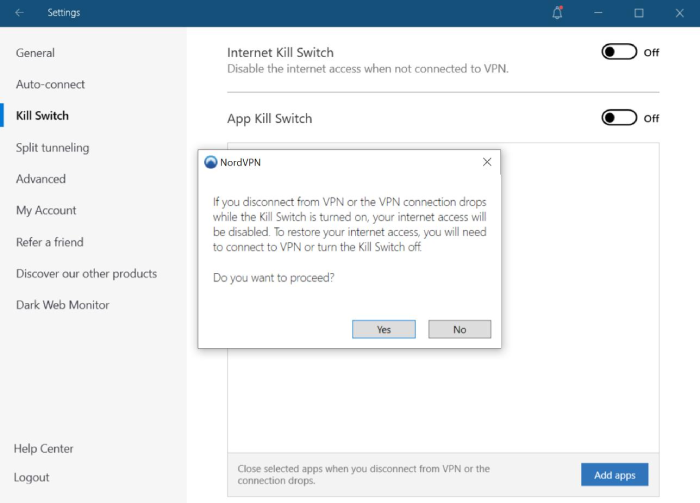Image resolution: width=700 pixels, height=503 pixels.
Task: Select the Kill Switch section
Action: [x=42, y=116]
